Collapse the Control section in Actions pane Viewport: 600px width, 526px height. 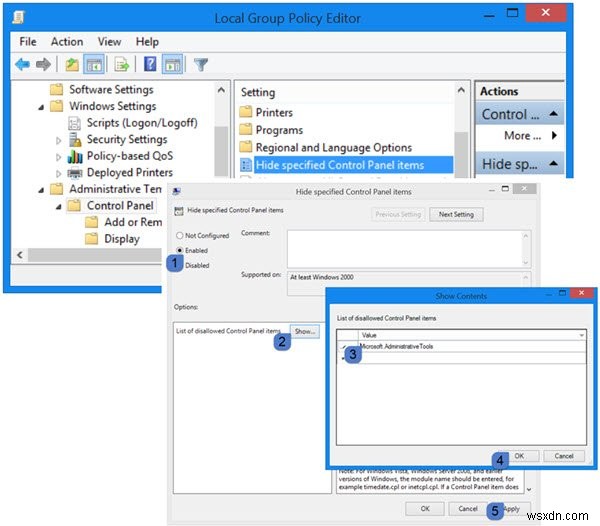[553, 114]
